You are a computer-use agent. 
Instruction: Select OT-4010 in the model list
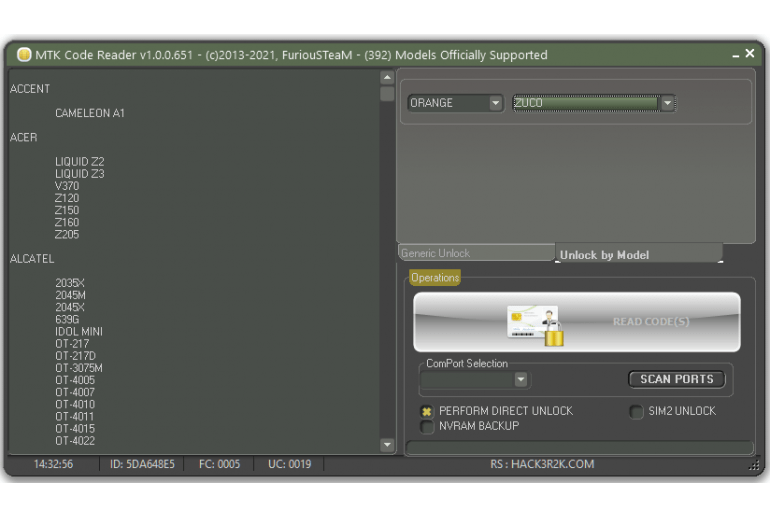coord(75,405)
